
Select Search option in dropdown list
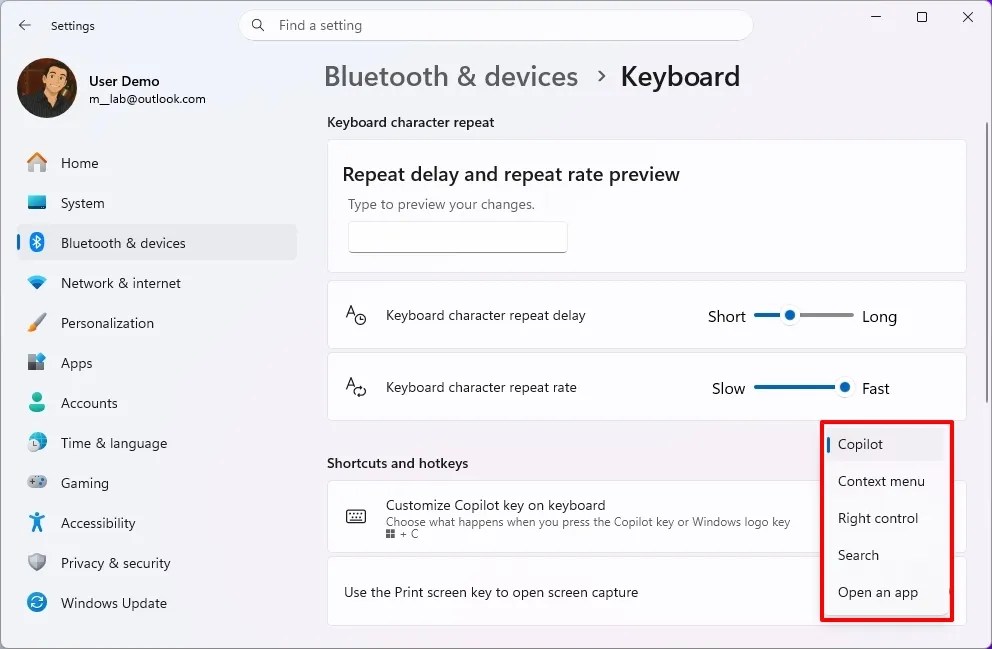(885, 555)
